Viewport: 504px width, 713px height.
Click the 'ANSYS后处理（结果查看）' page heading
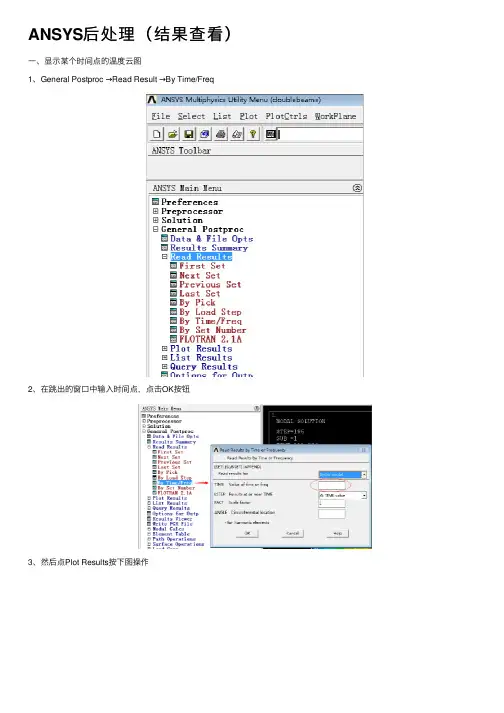point(131,35)
